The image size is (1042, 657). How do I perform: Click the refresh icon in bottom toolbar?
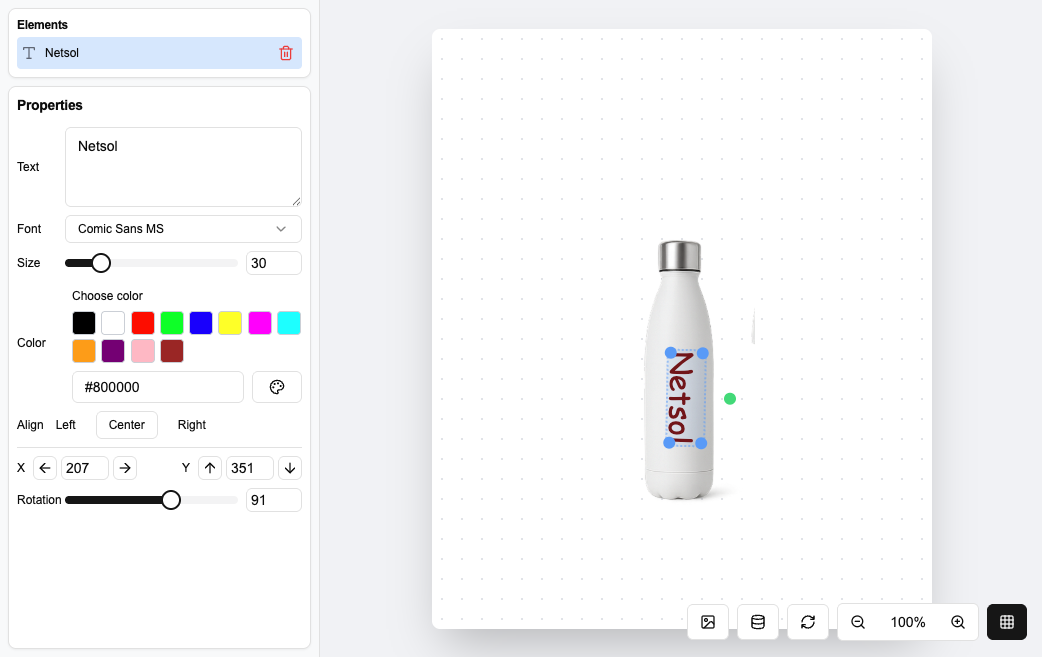tap(808, 622)
